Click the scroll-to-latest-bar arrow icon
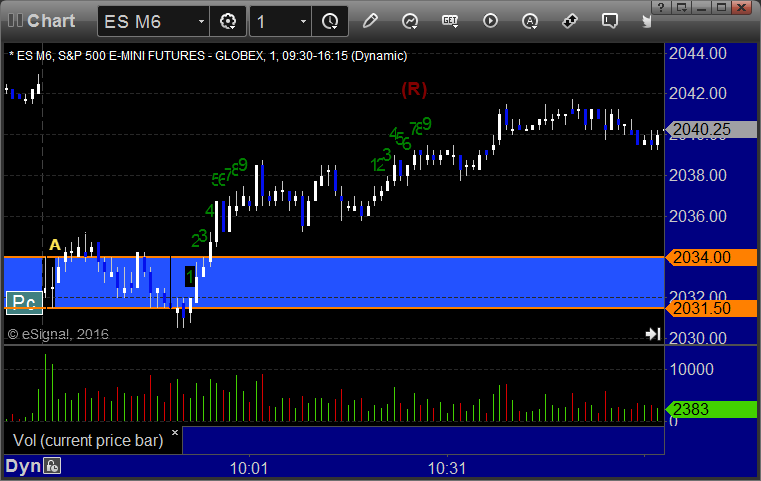761x481 pixels. tap(653, 334)
